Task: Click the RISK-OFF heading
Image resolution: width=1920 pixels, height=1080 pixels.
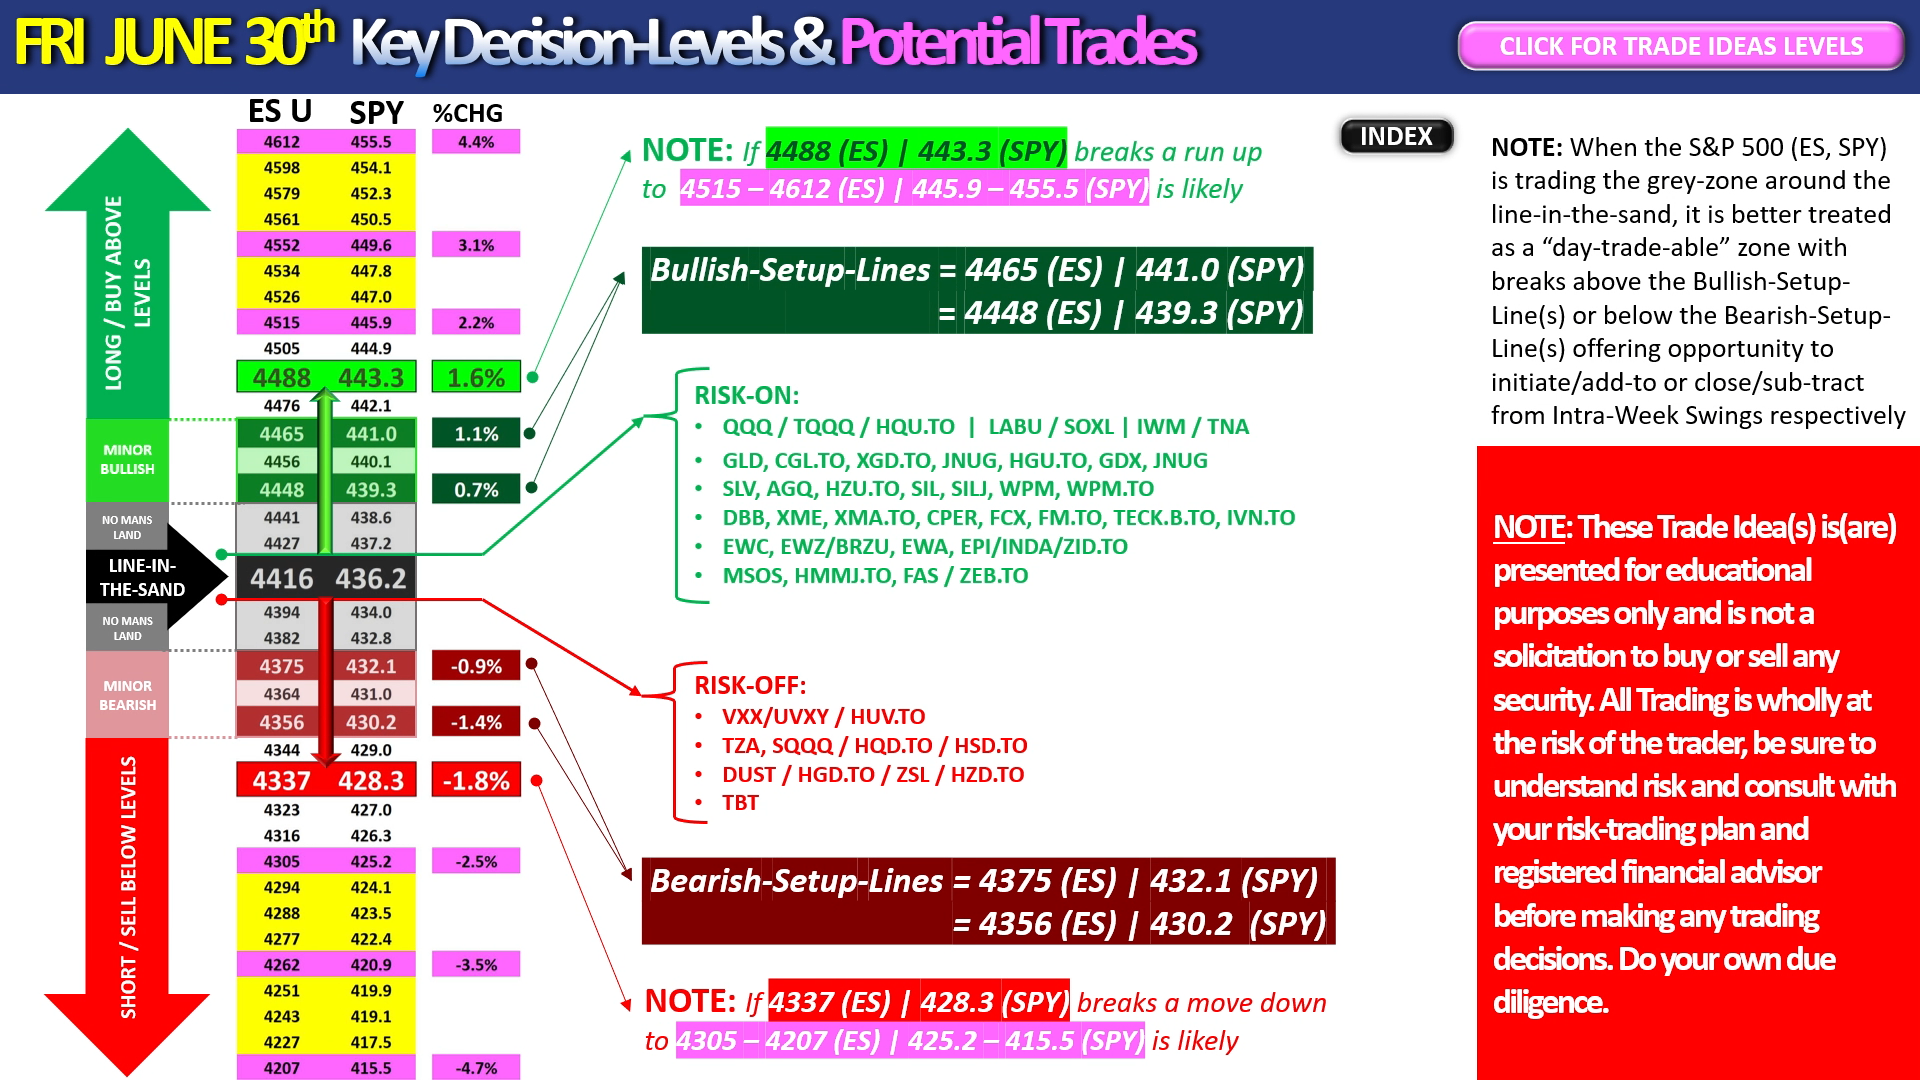Action: (x=750, y=685)
